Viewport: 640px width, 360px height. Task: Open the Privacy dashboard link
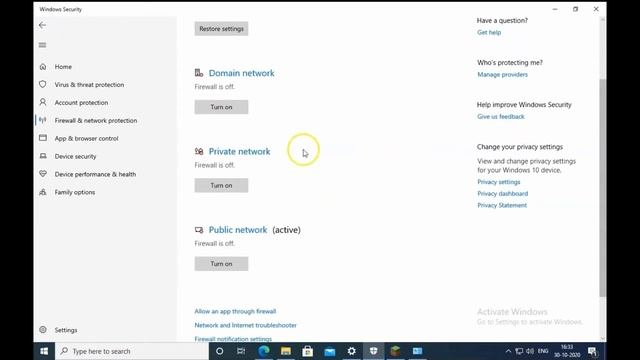click(x=502, y=193)
